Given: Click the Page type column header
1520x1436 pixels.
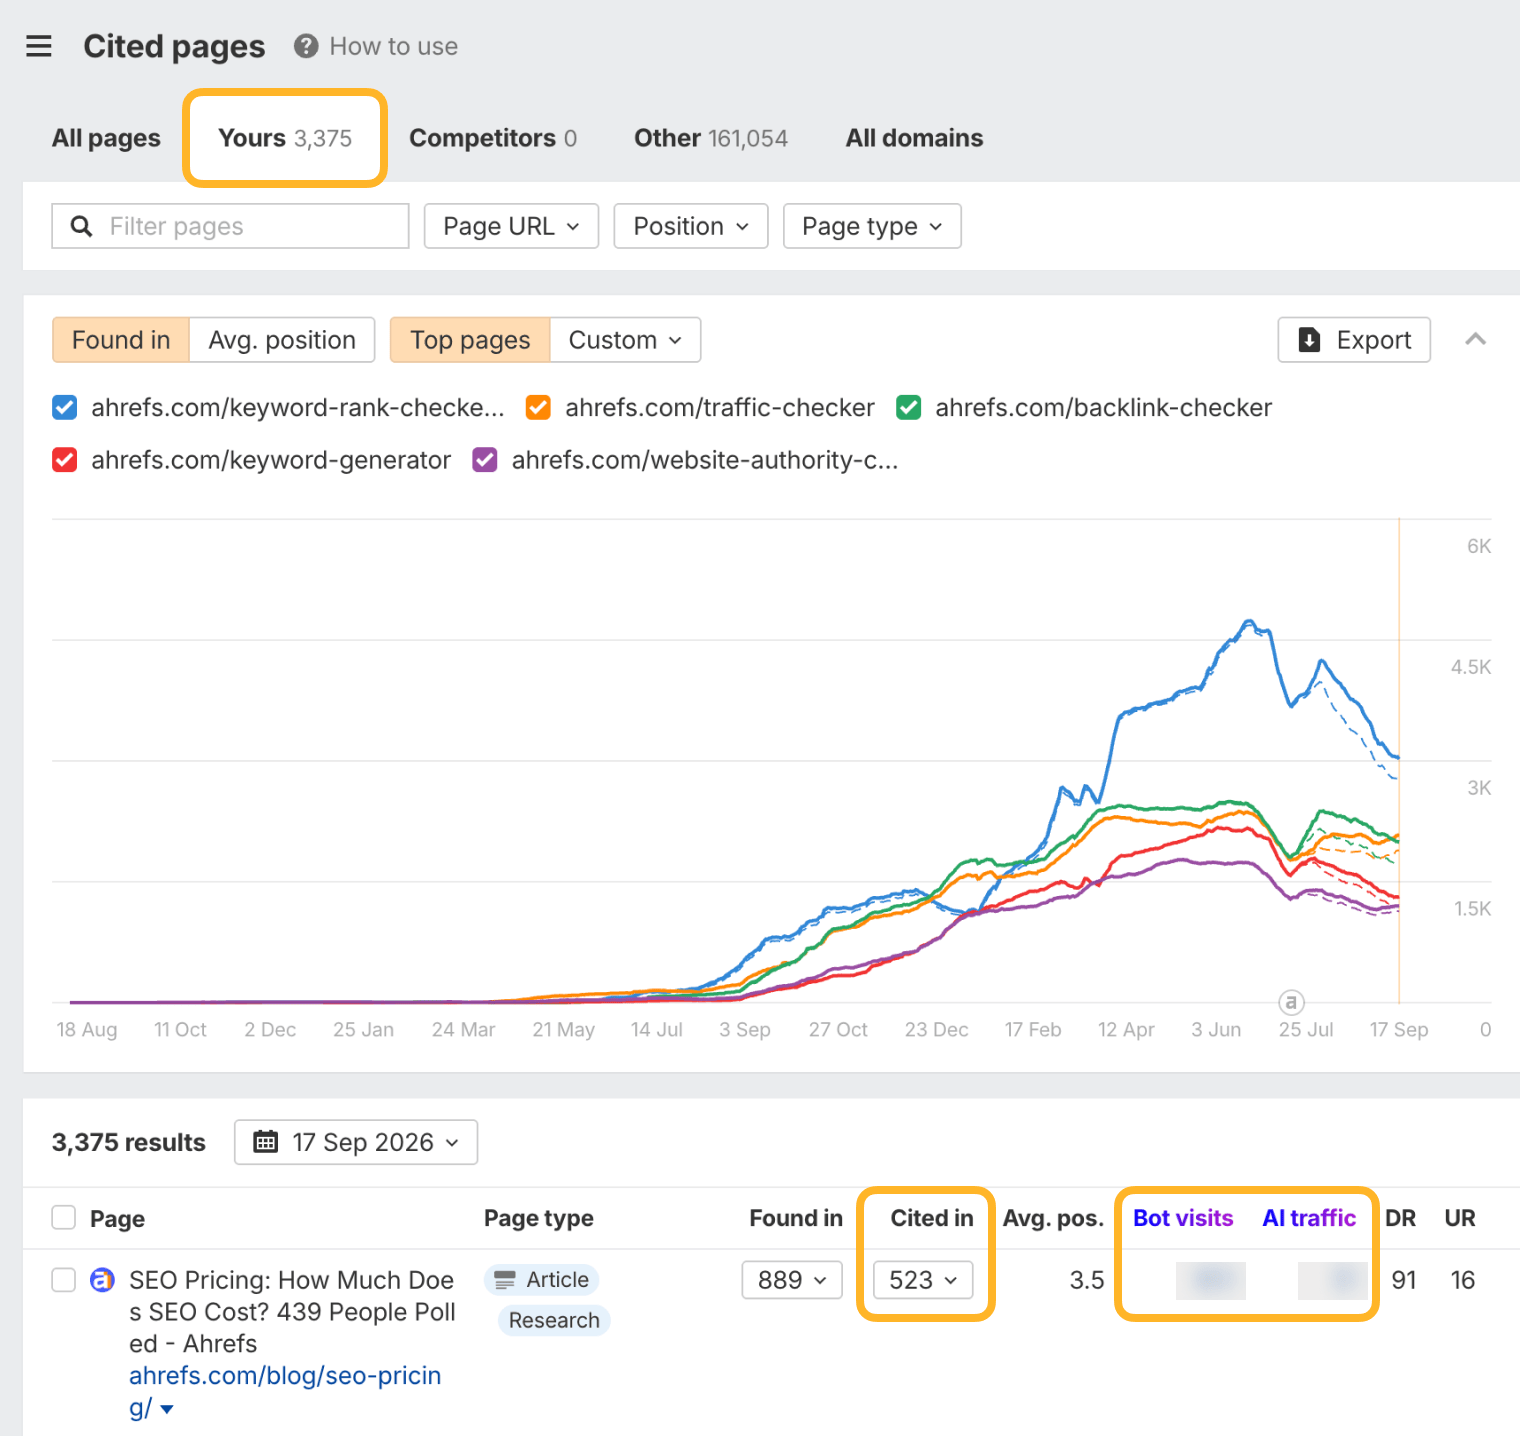Looking at the screenshot, I should [539, 1217].
